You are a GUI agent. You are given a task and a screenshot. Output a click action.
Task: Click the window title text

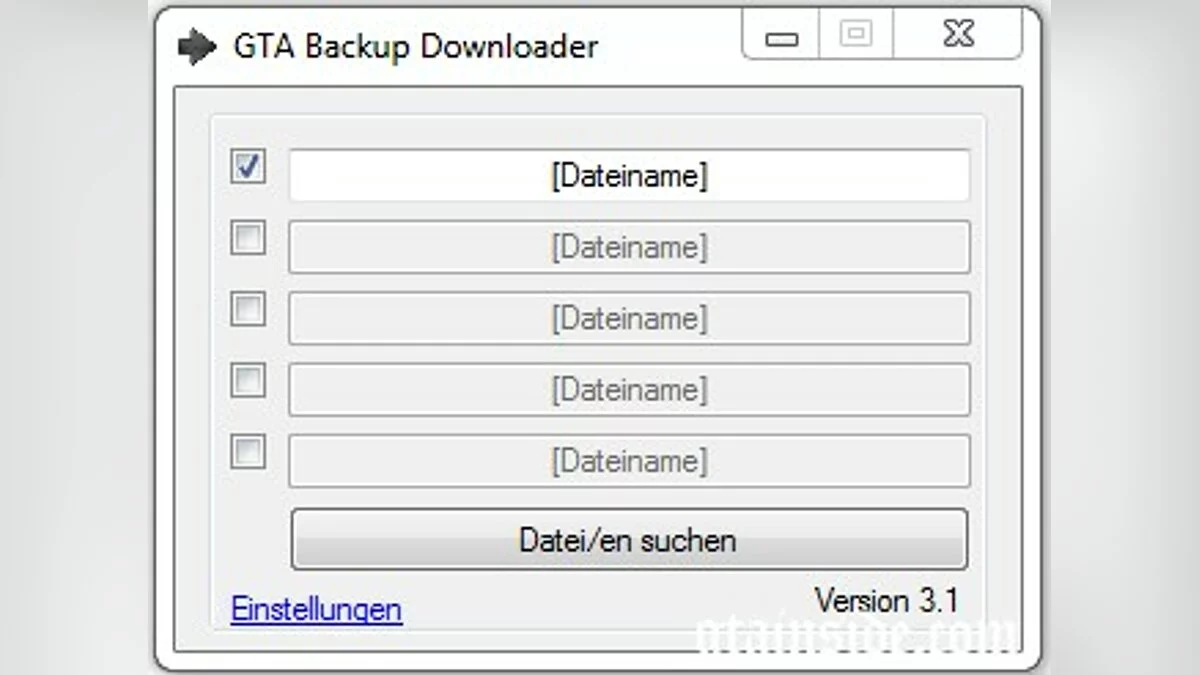[x=415, y=46]
